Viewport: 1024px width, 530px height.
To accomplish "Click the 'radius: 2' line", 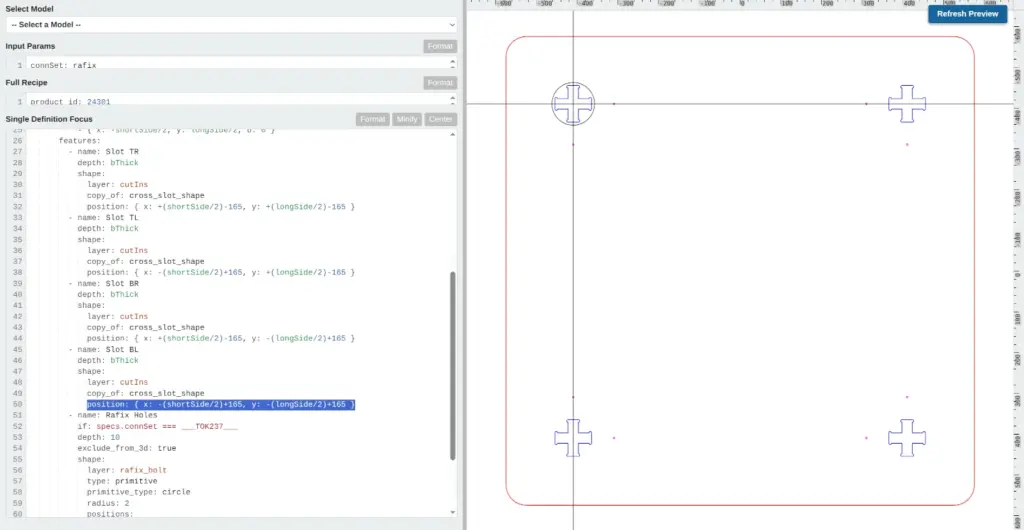I will (x=108, y=503).
